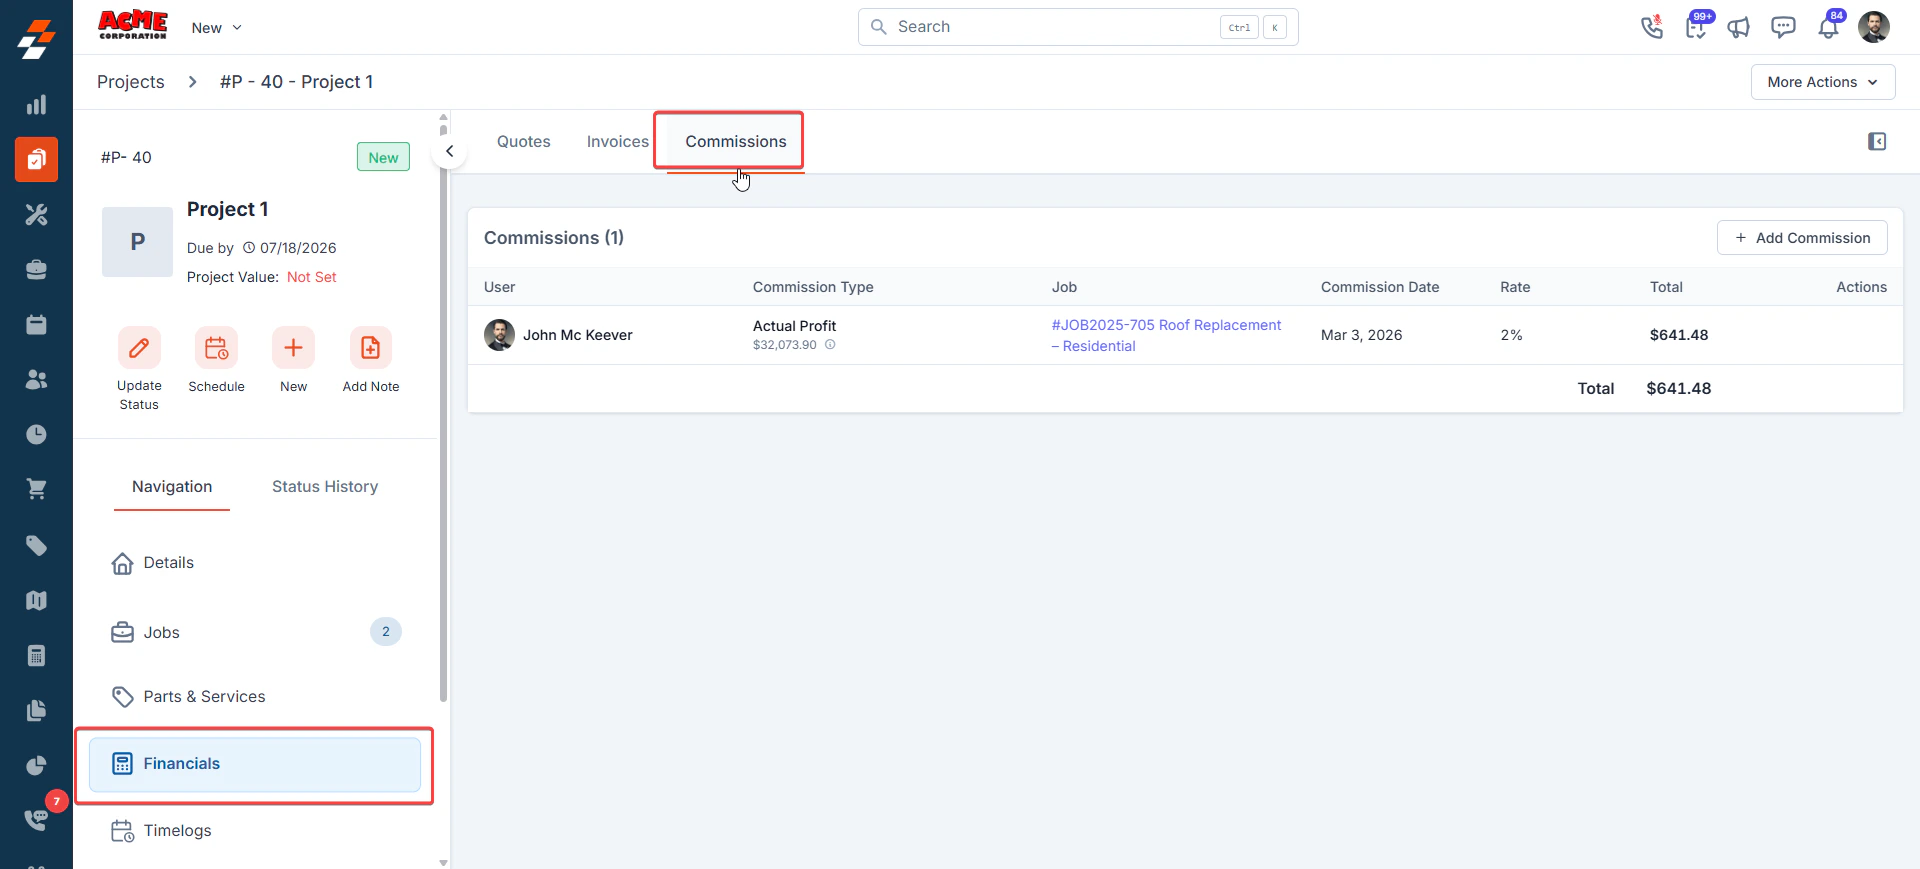This screenshot has width=1920, height=869.
Task: Click the 'Actual Profit' commission type cell
Action: [x=794, y=326]
